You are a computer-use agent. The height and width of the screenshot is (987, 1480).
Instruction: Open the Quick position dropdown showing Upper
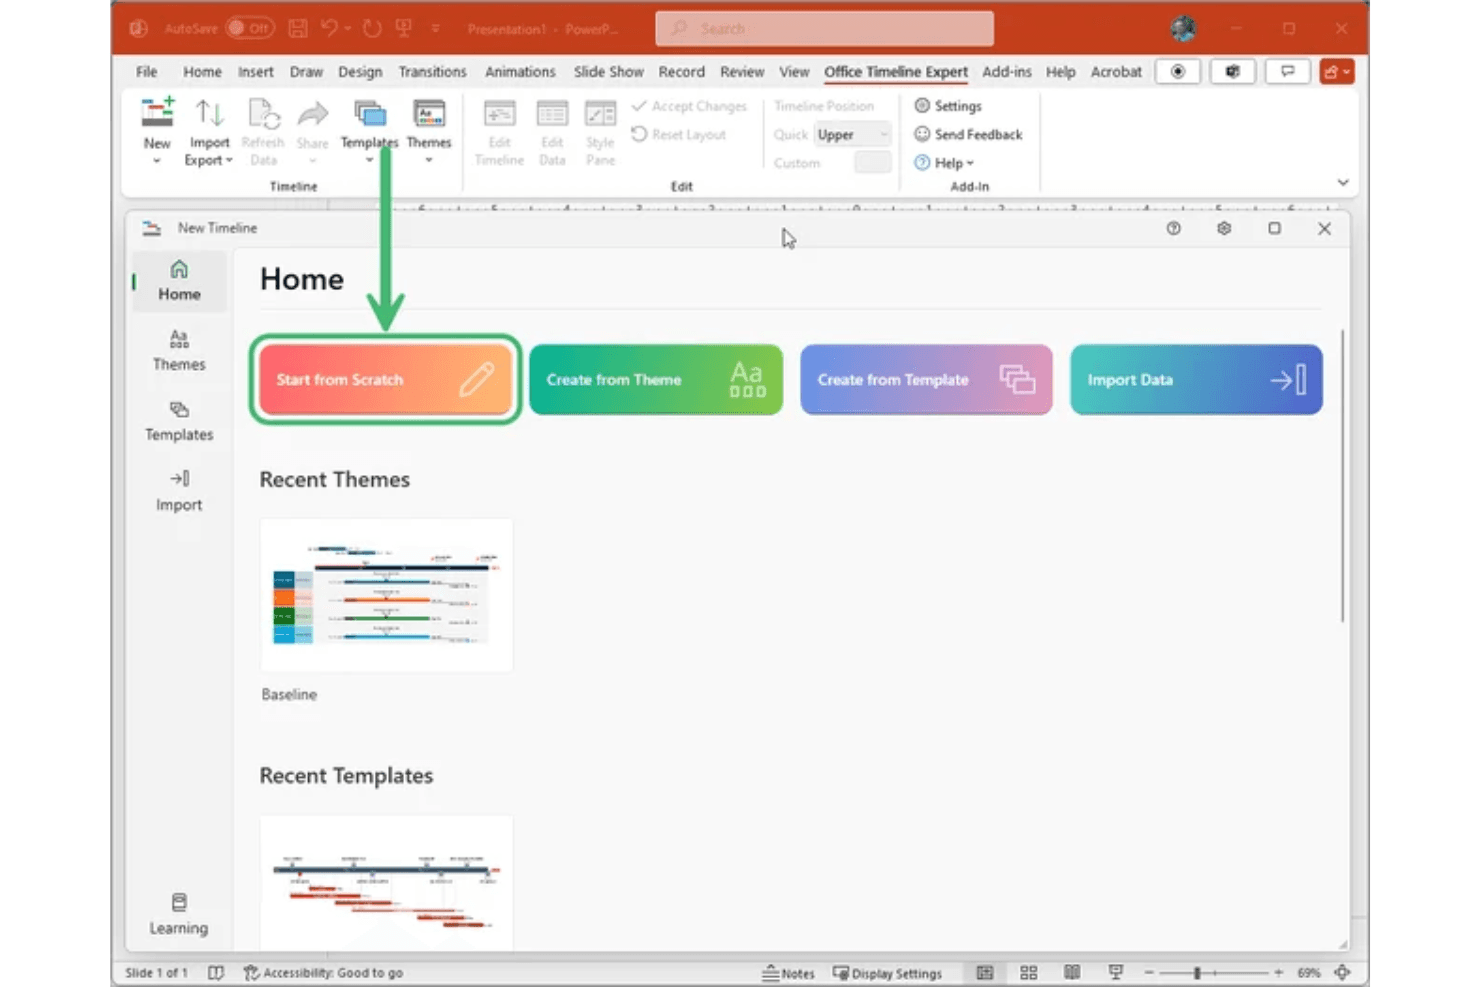pos(852,134)
